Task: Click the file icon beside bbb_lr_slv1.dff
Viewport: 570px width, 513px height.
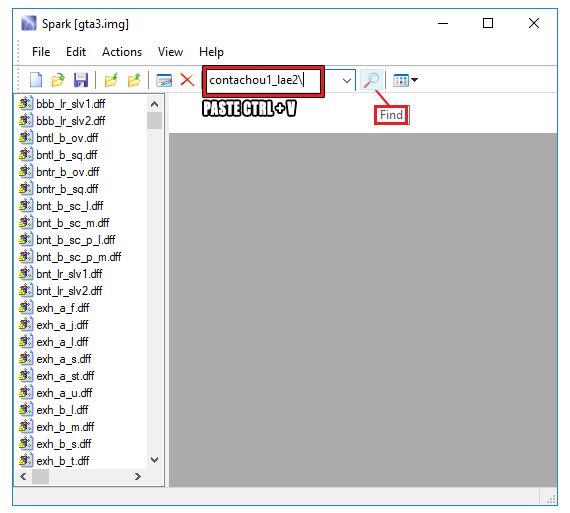Action: coord(26,104)
